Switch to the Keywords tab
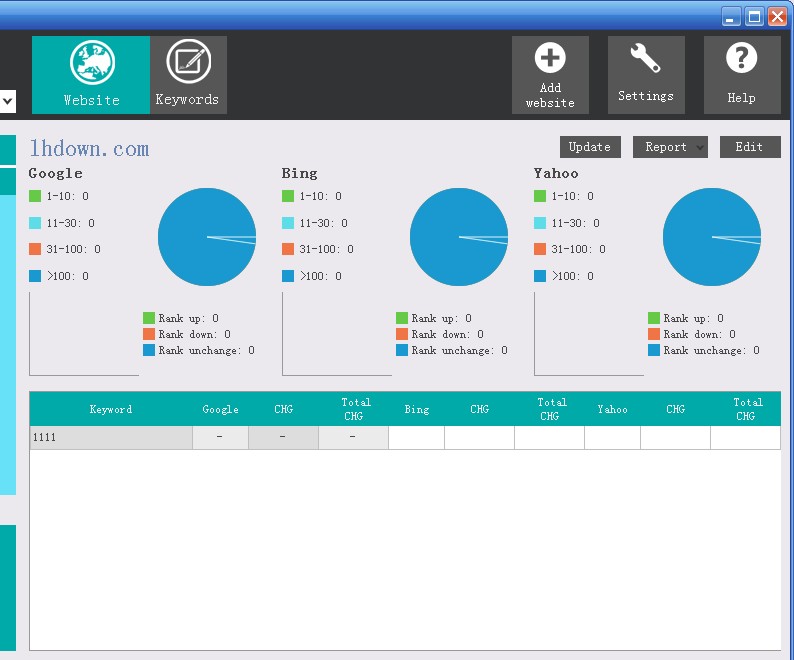This screenshot has width=794, height=660. [188, 75]
